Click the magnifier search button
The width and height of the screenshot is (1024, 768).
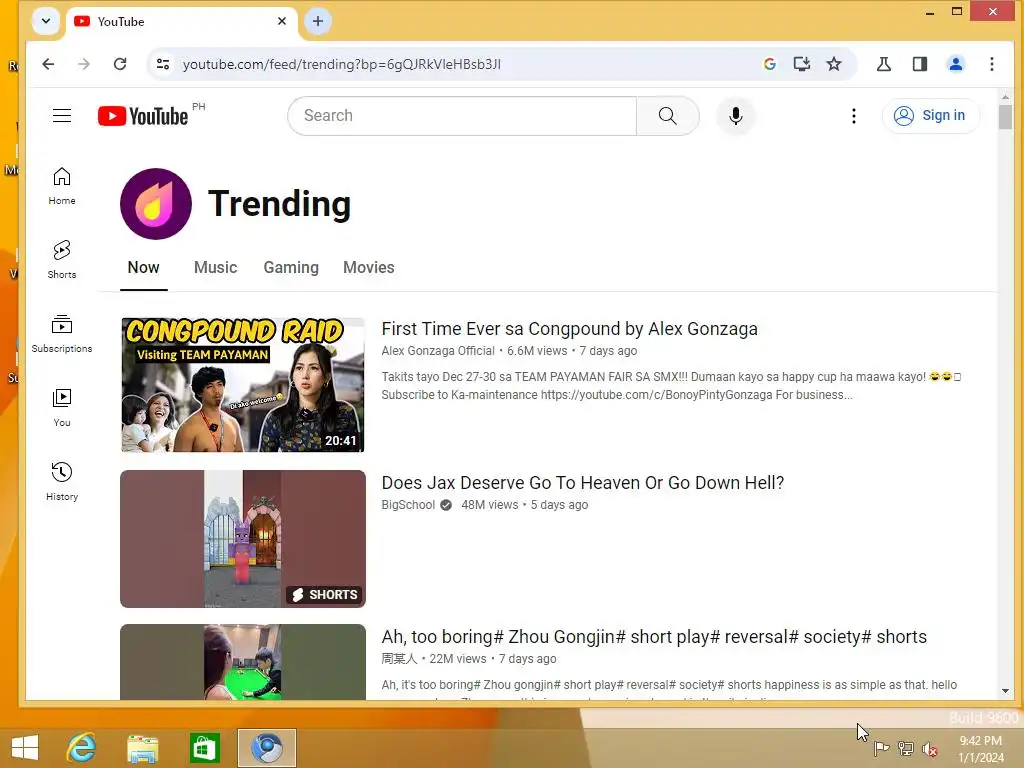[667, 116]
